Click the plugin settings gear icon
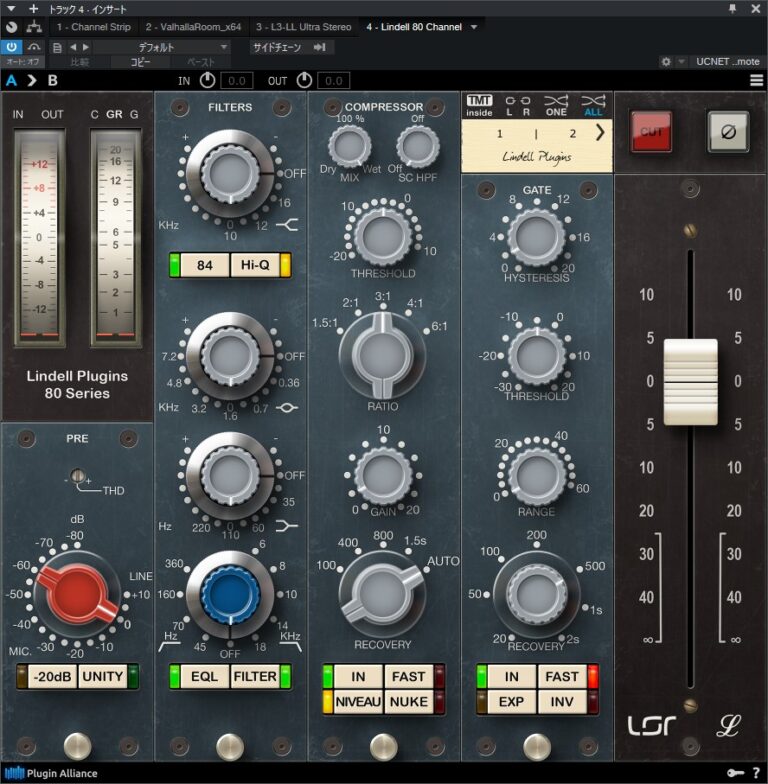This screenshot has height=784, width=768. point(666,62)
